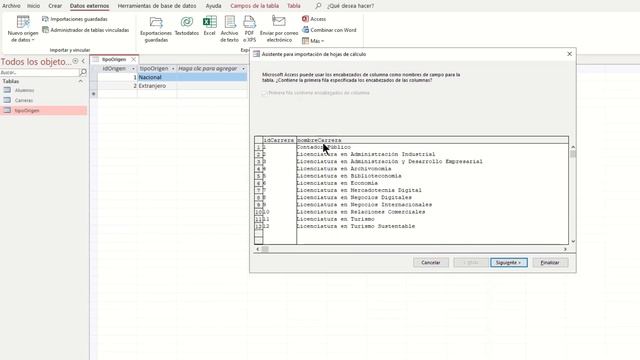Open tipoOrigen column dropdown arrow
This screenshot has height=360, width=640.
tap(173, 69)
